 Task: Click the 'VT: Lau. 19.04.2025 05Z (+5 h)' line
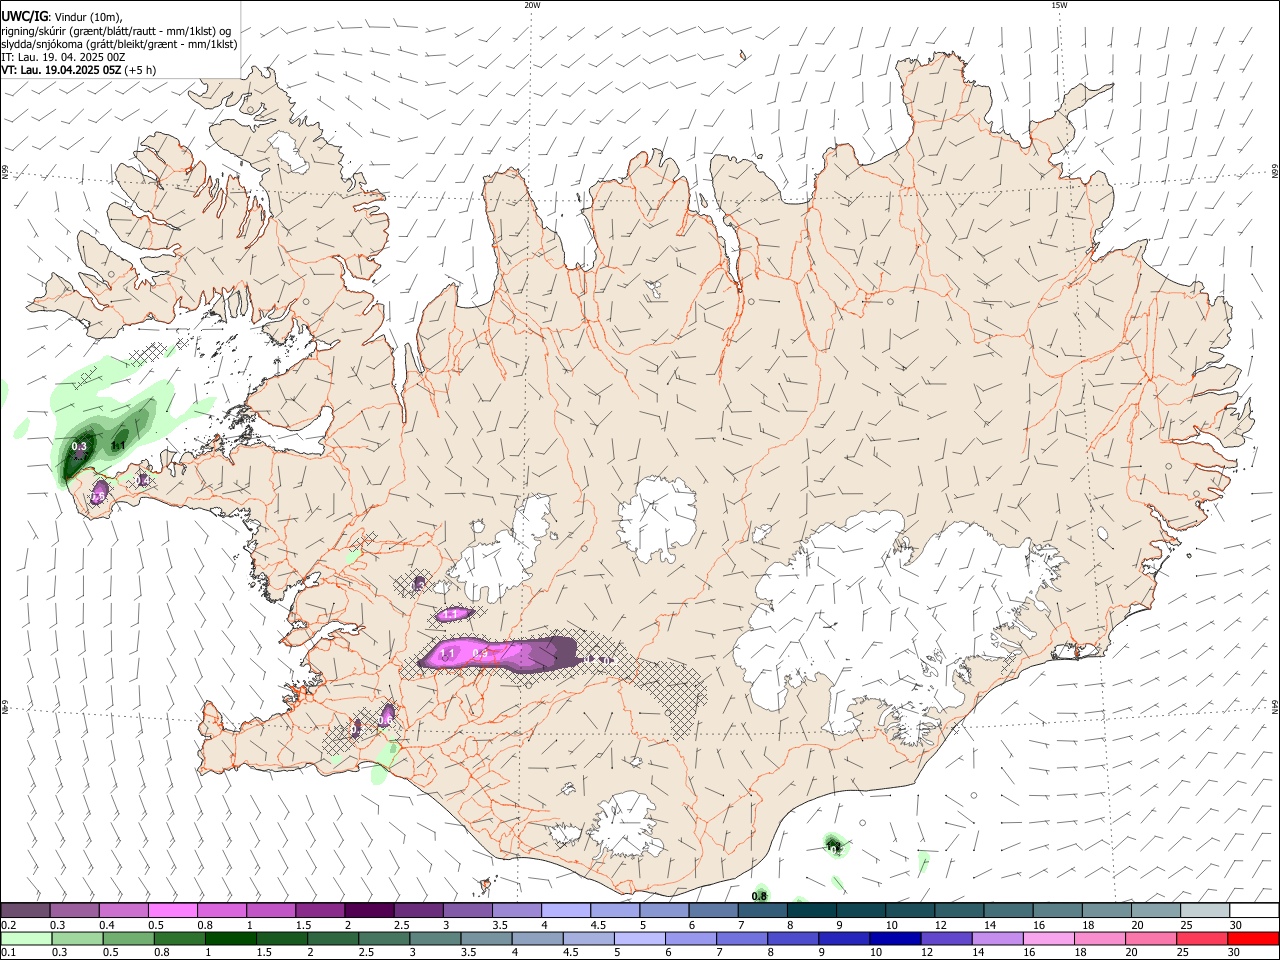click(x=79, y=70)
